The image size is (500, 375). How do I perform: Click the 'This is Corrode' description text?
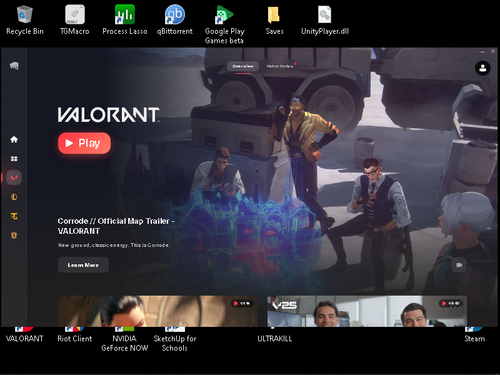114,245
